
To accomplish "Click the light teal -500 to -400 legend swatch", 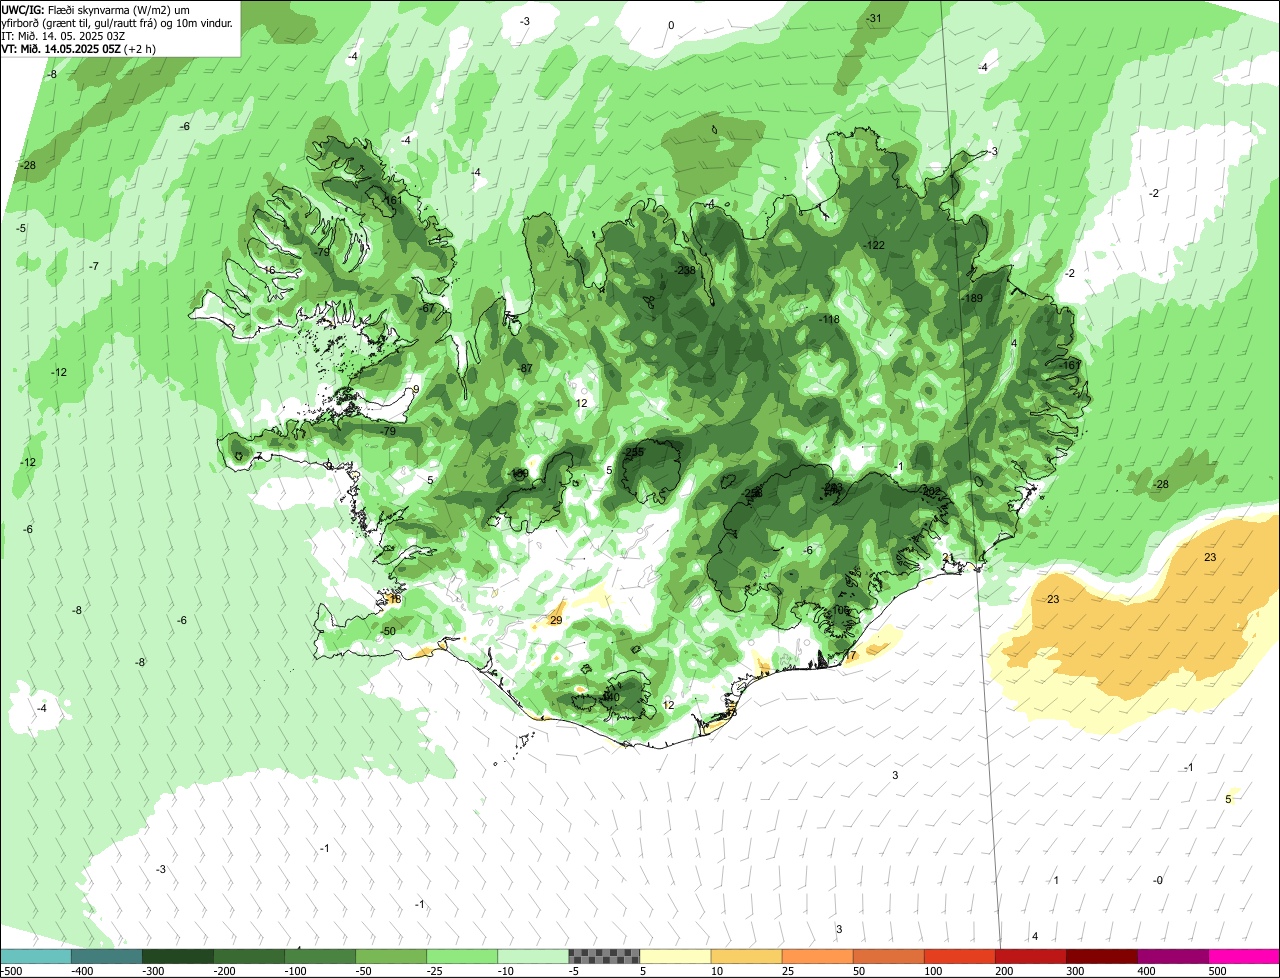I will pyautogui.click(x=36, y=956).
